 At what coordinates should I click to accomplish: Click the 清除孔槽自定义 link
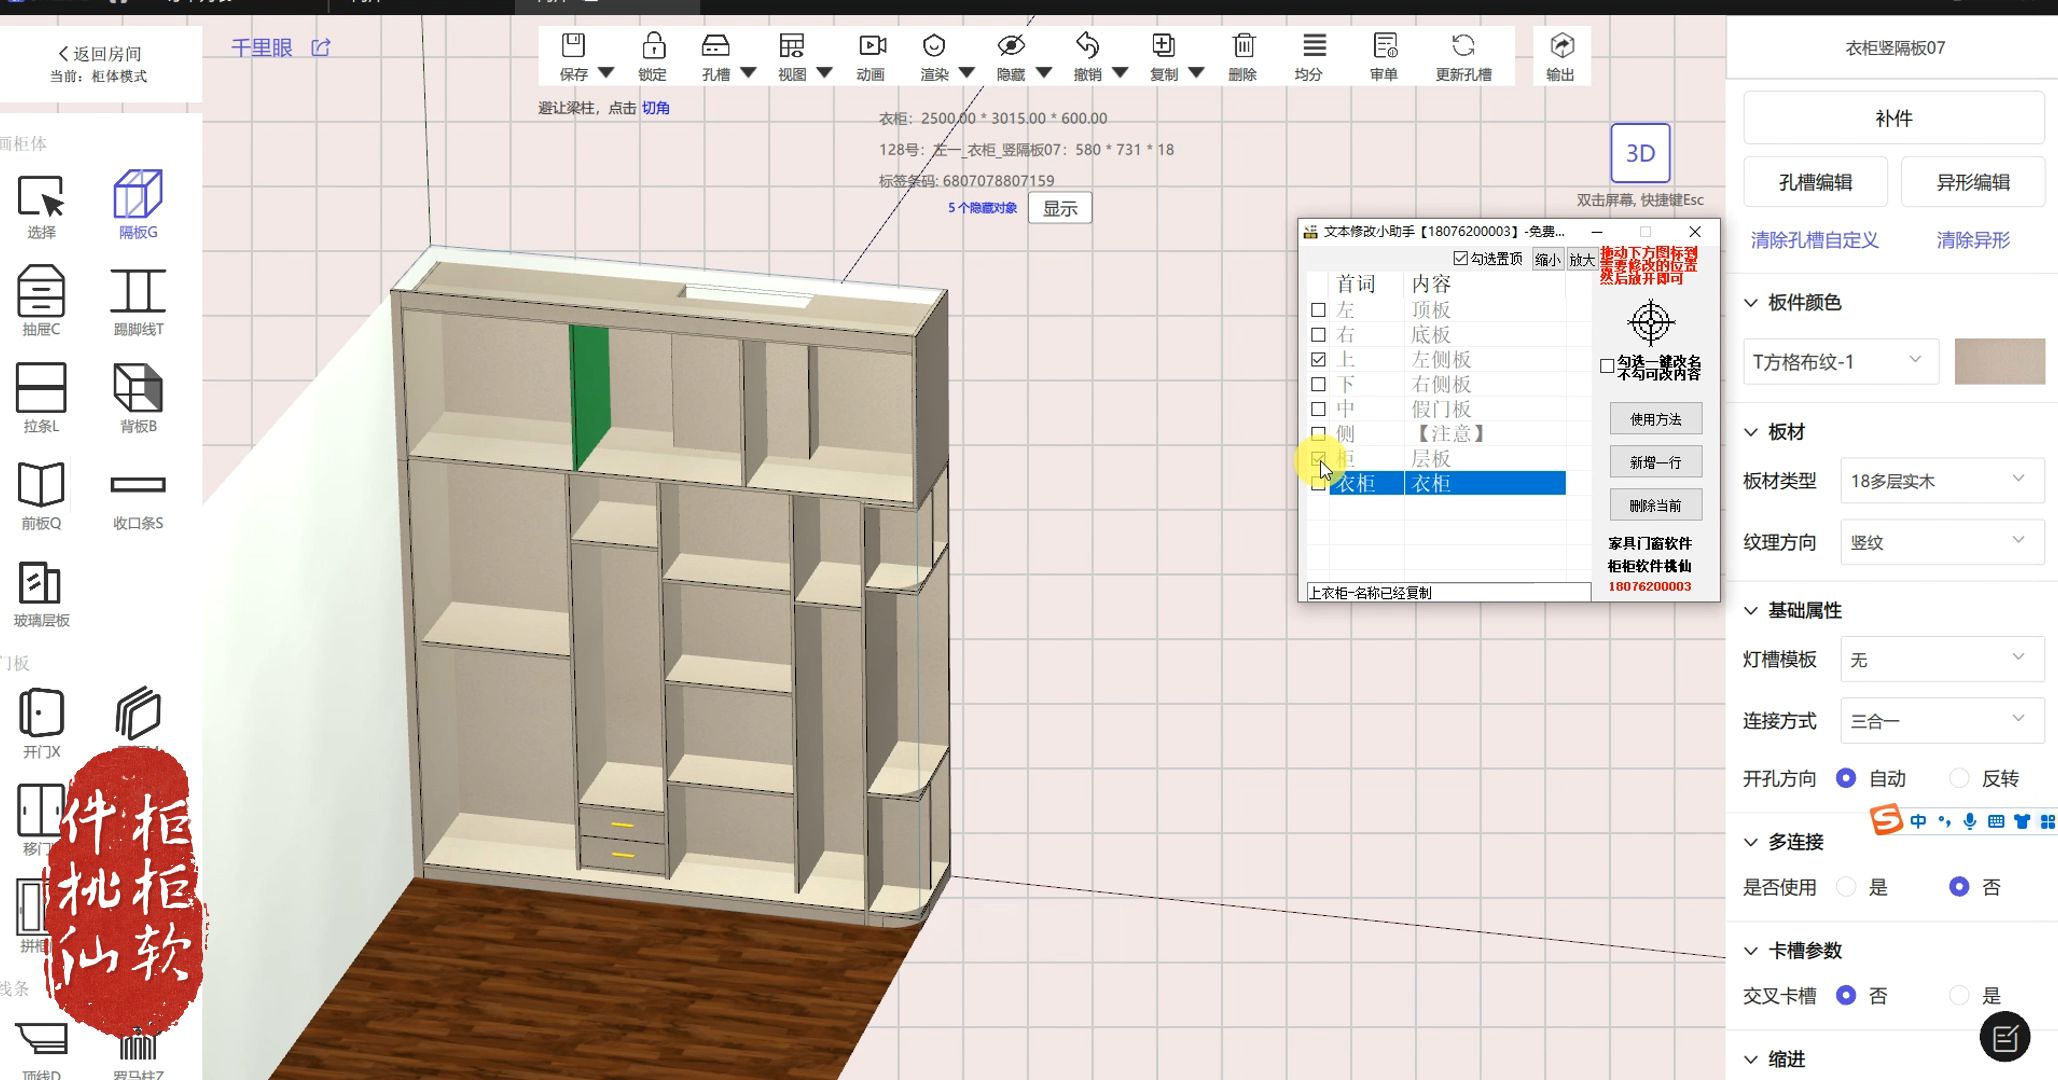1814,240
